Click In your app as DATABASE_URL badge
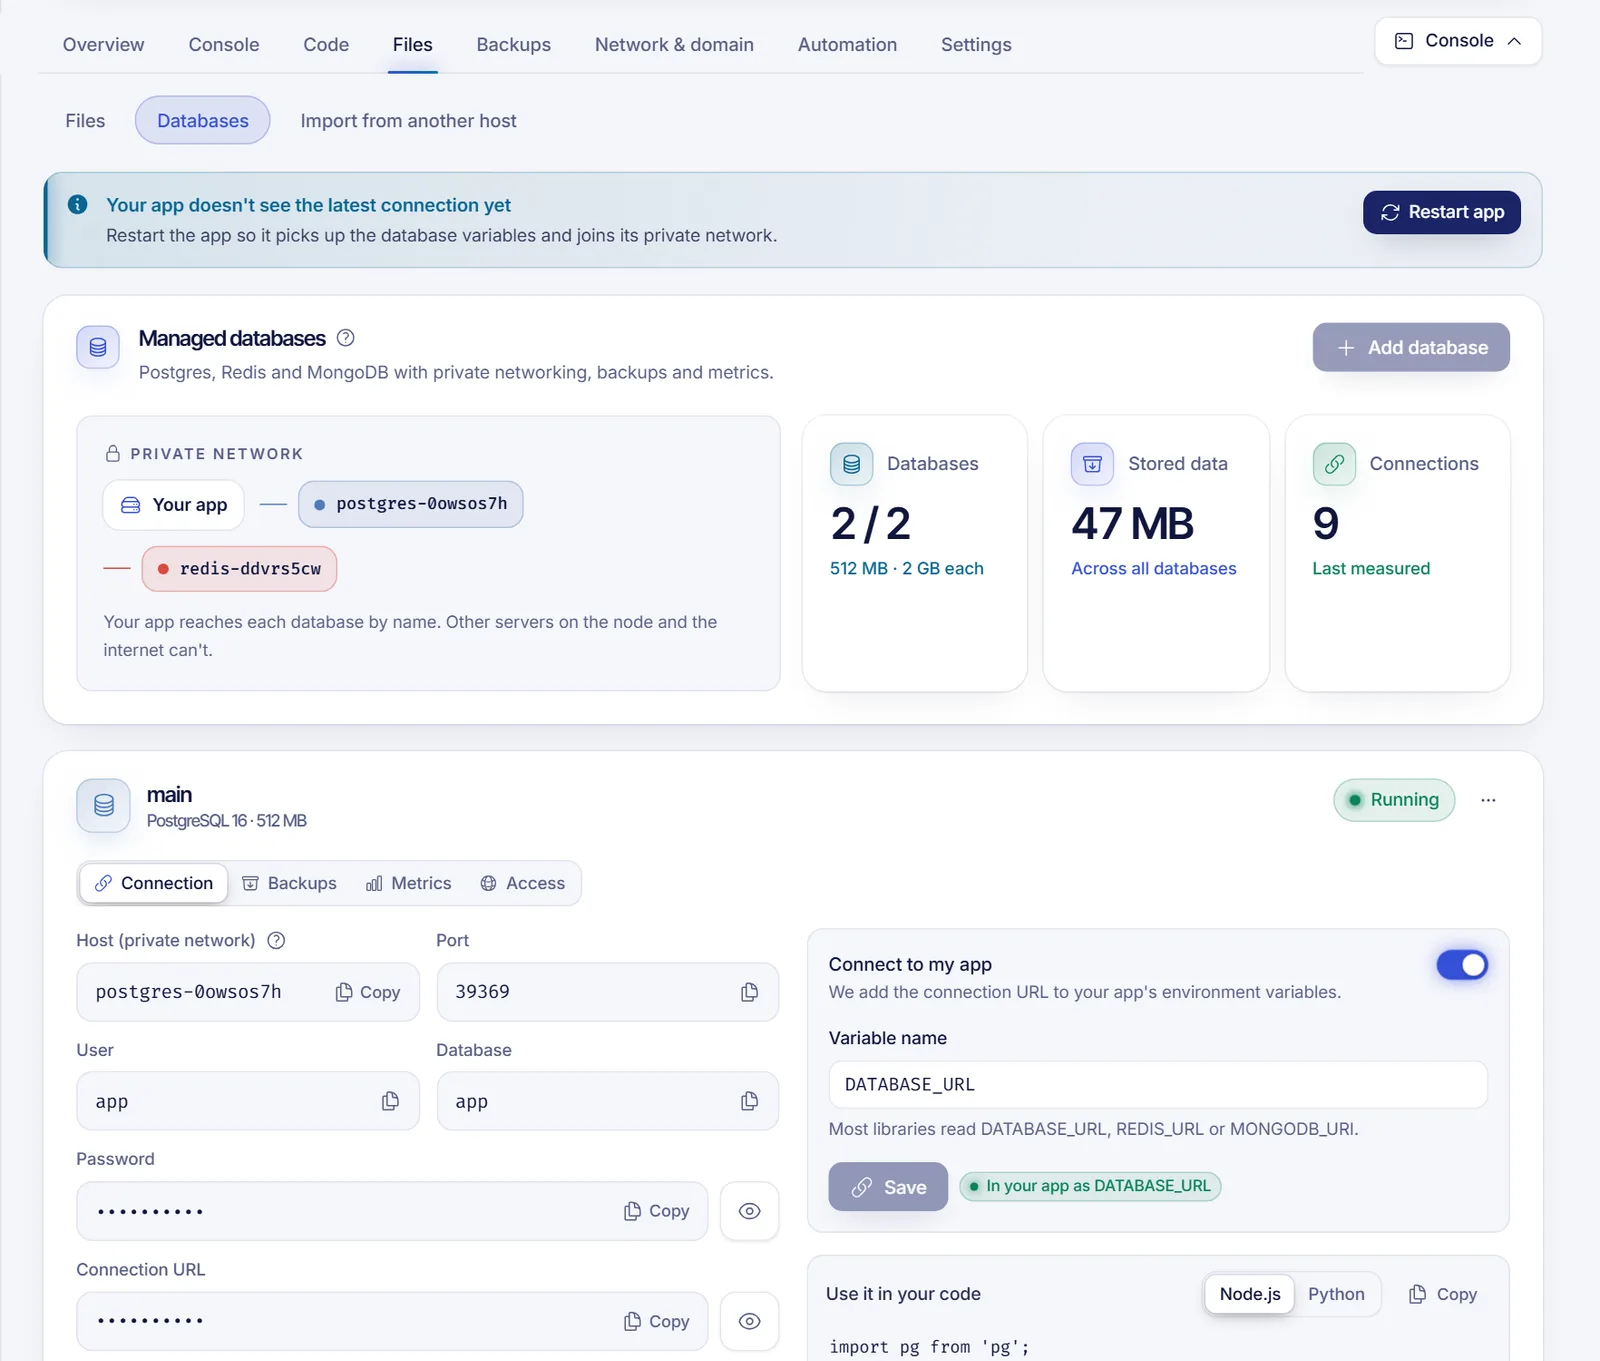The height and width of the screenshot is (1361, 1600). click(x=1090, y=1186)
